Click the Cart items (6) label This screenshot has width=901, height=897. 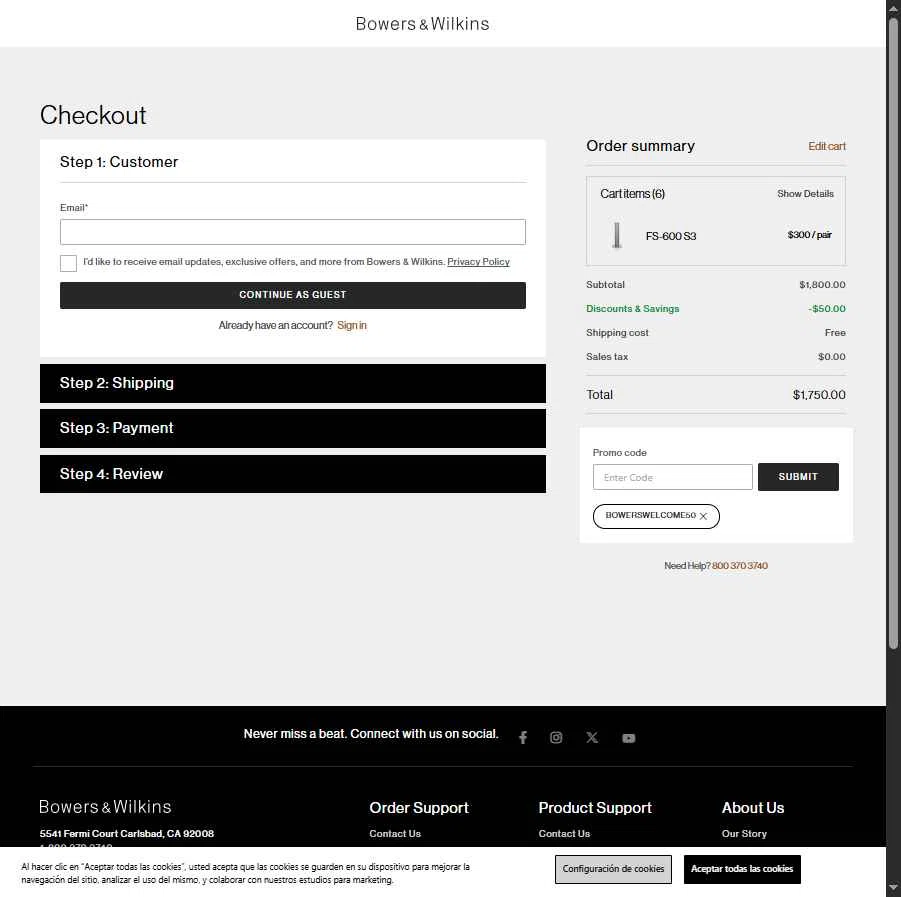click(632, 194)
